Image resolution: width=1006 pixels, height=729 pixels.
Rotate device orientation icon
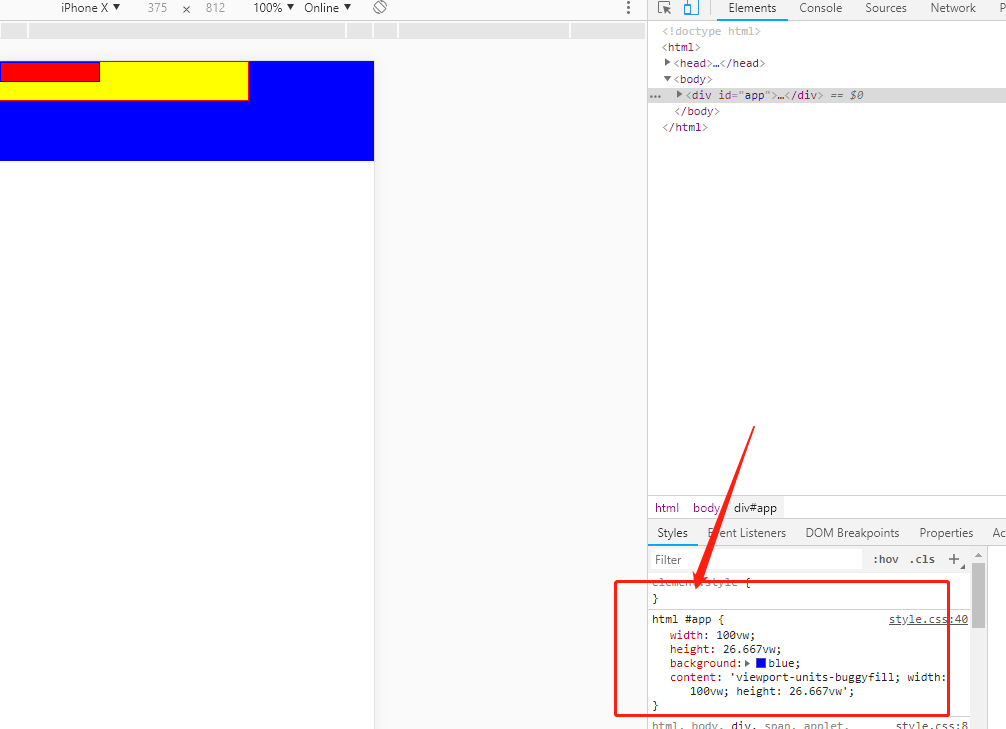(380, 8)
